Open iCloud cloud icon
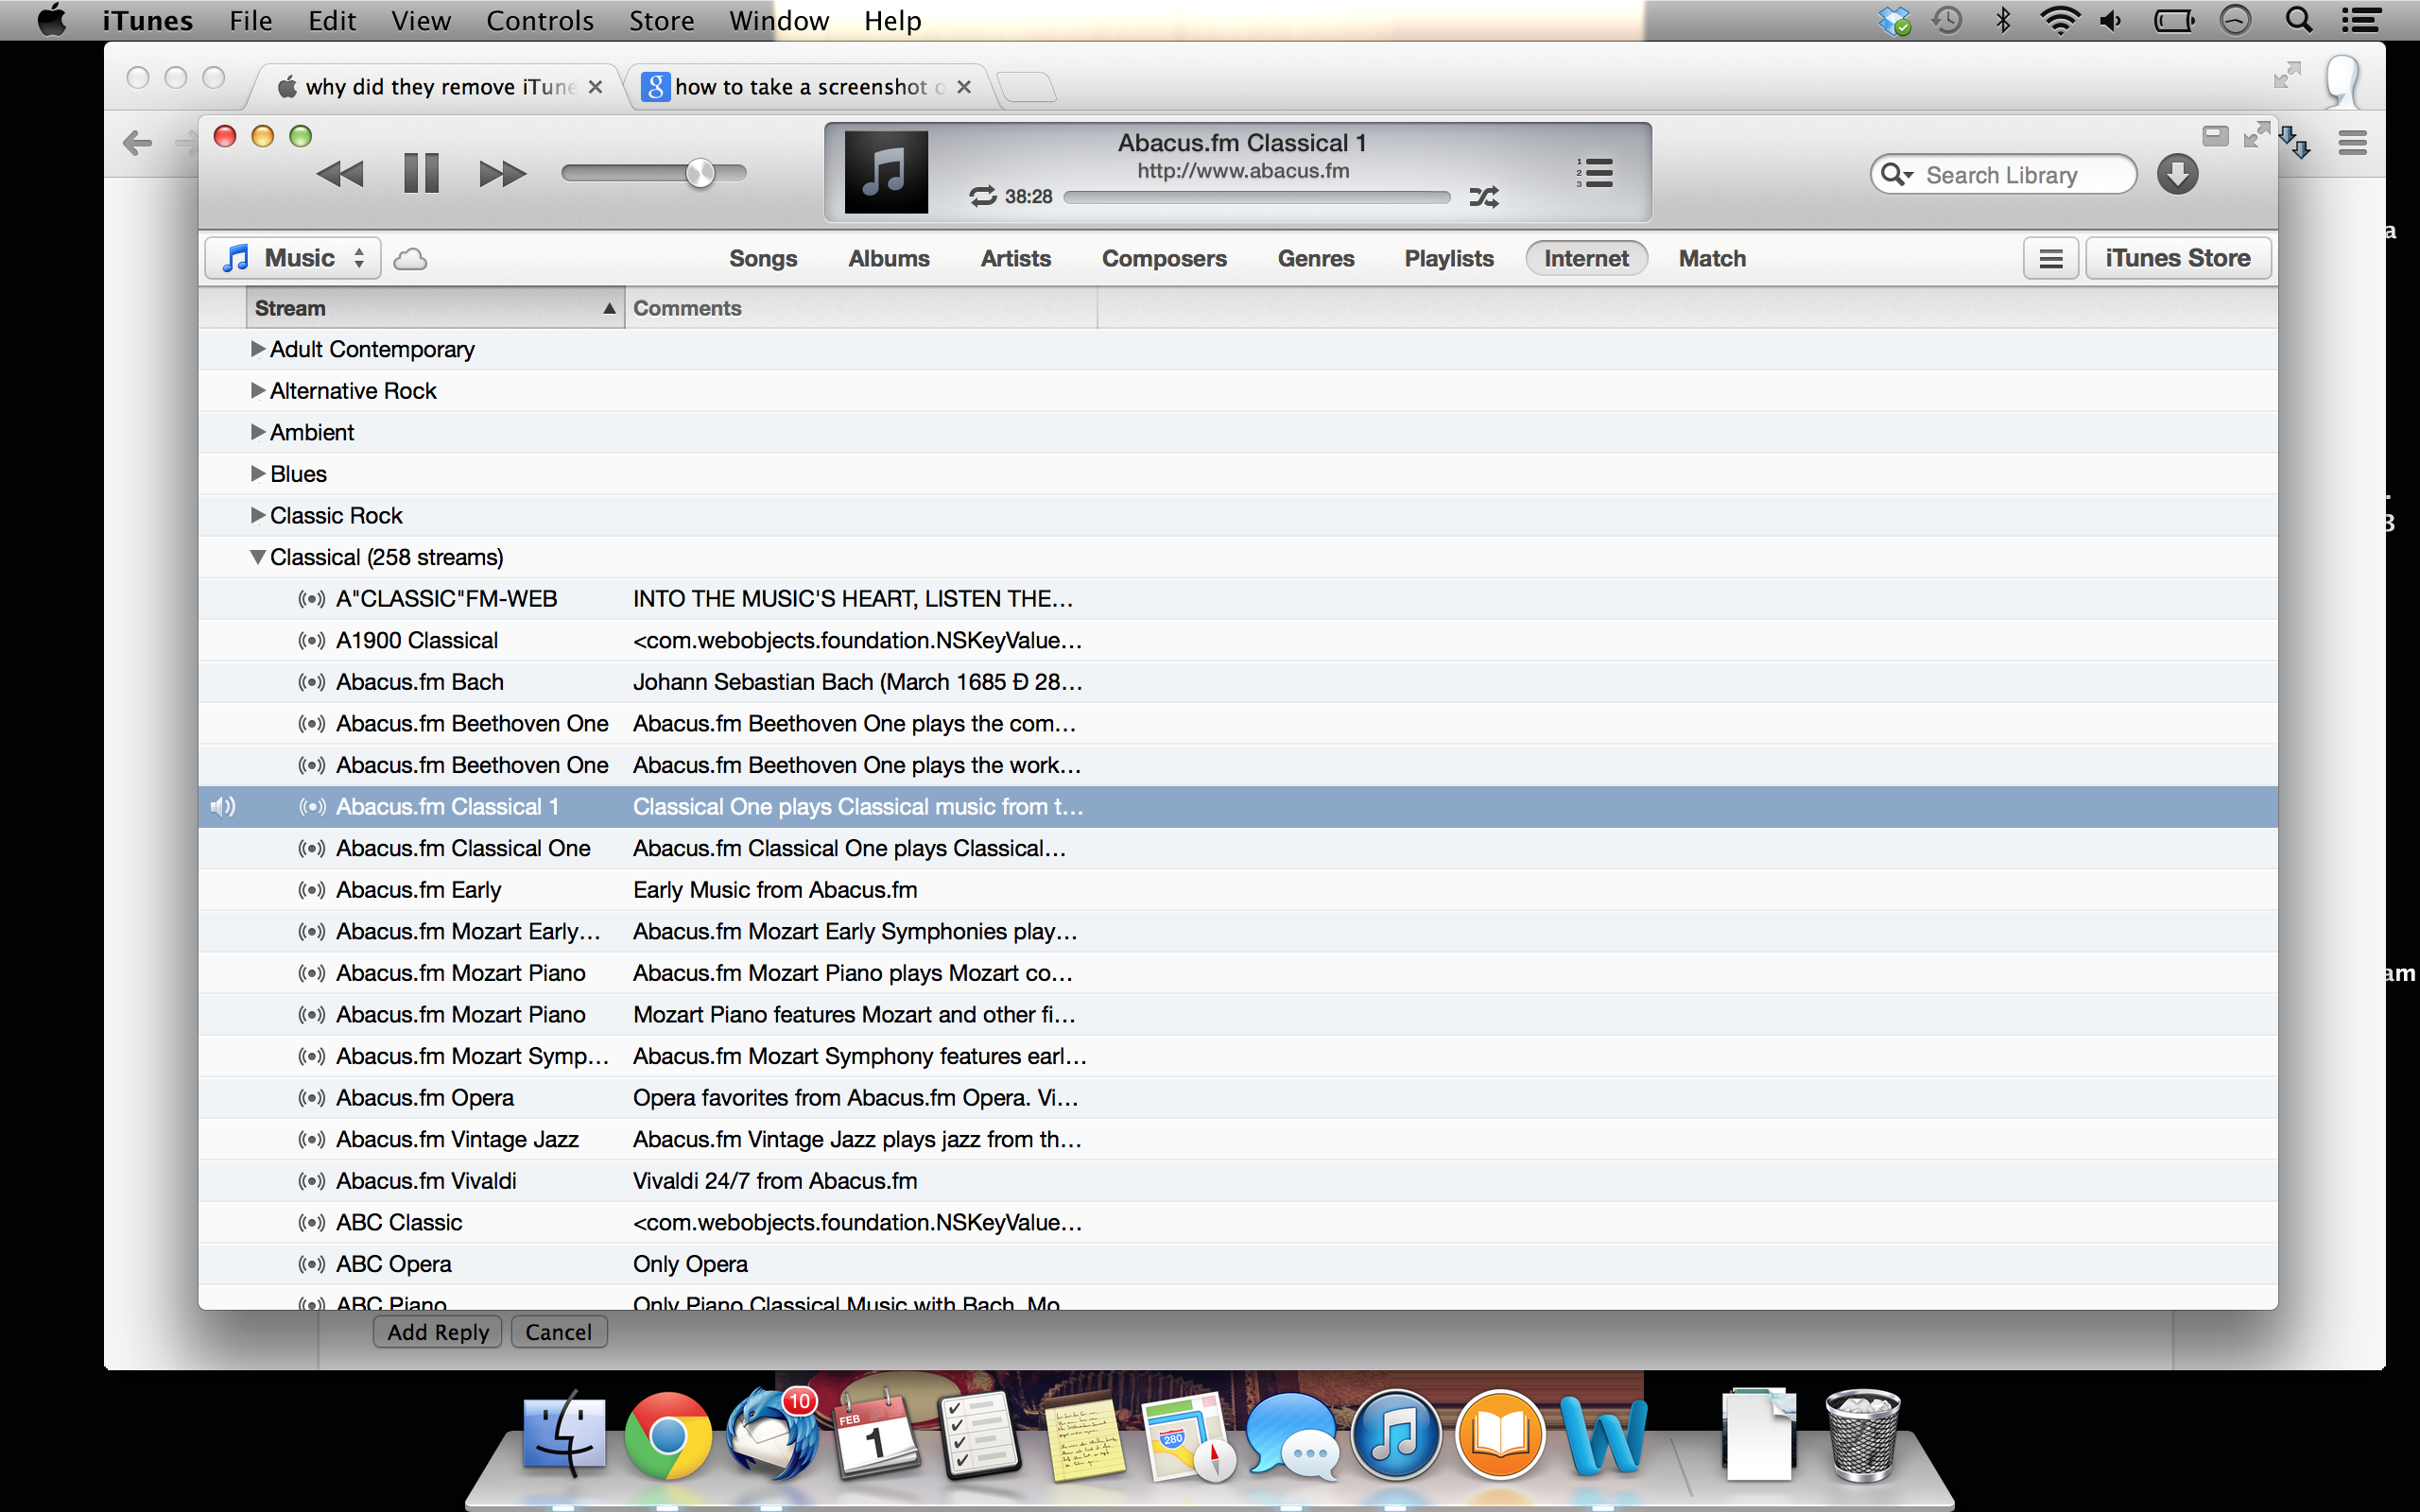 410,259
